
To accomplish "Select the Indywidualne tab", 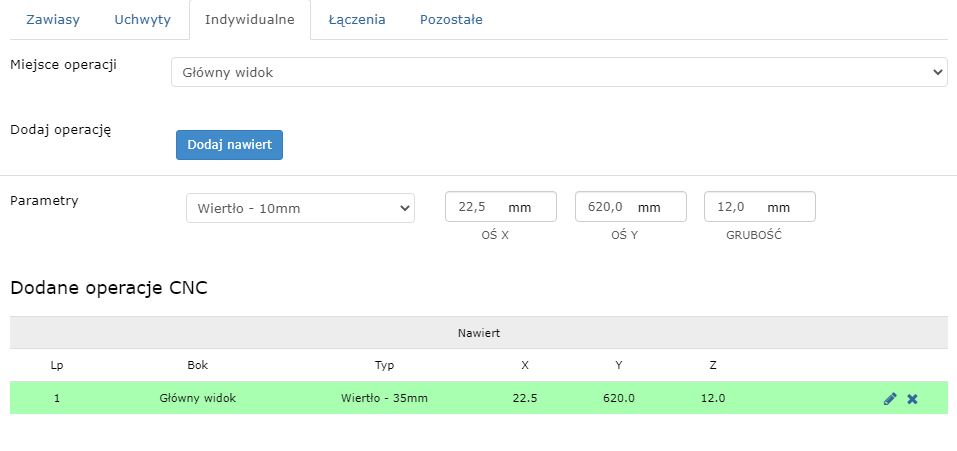I will point(249,20).
